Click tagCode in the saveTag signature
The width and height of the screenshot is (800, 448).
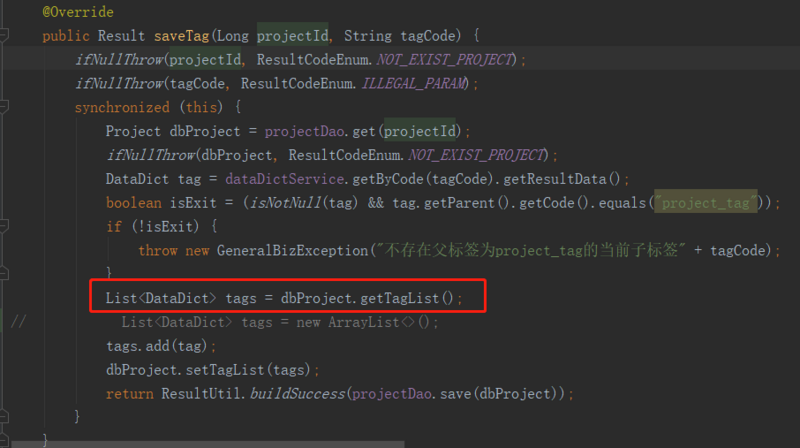coord(428,36)
